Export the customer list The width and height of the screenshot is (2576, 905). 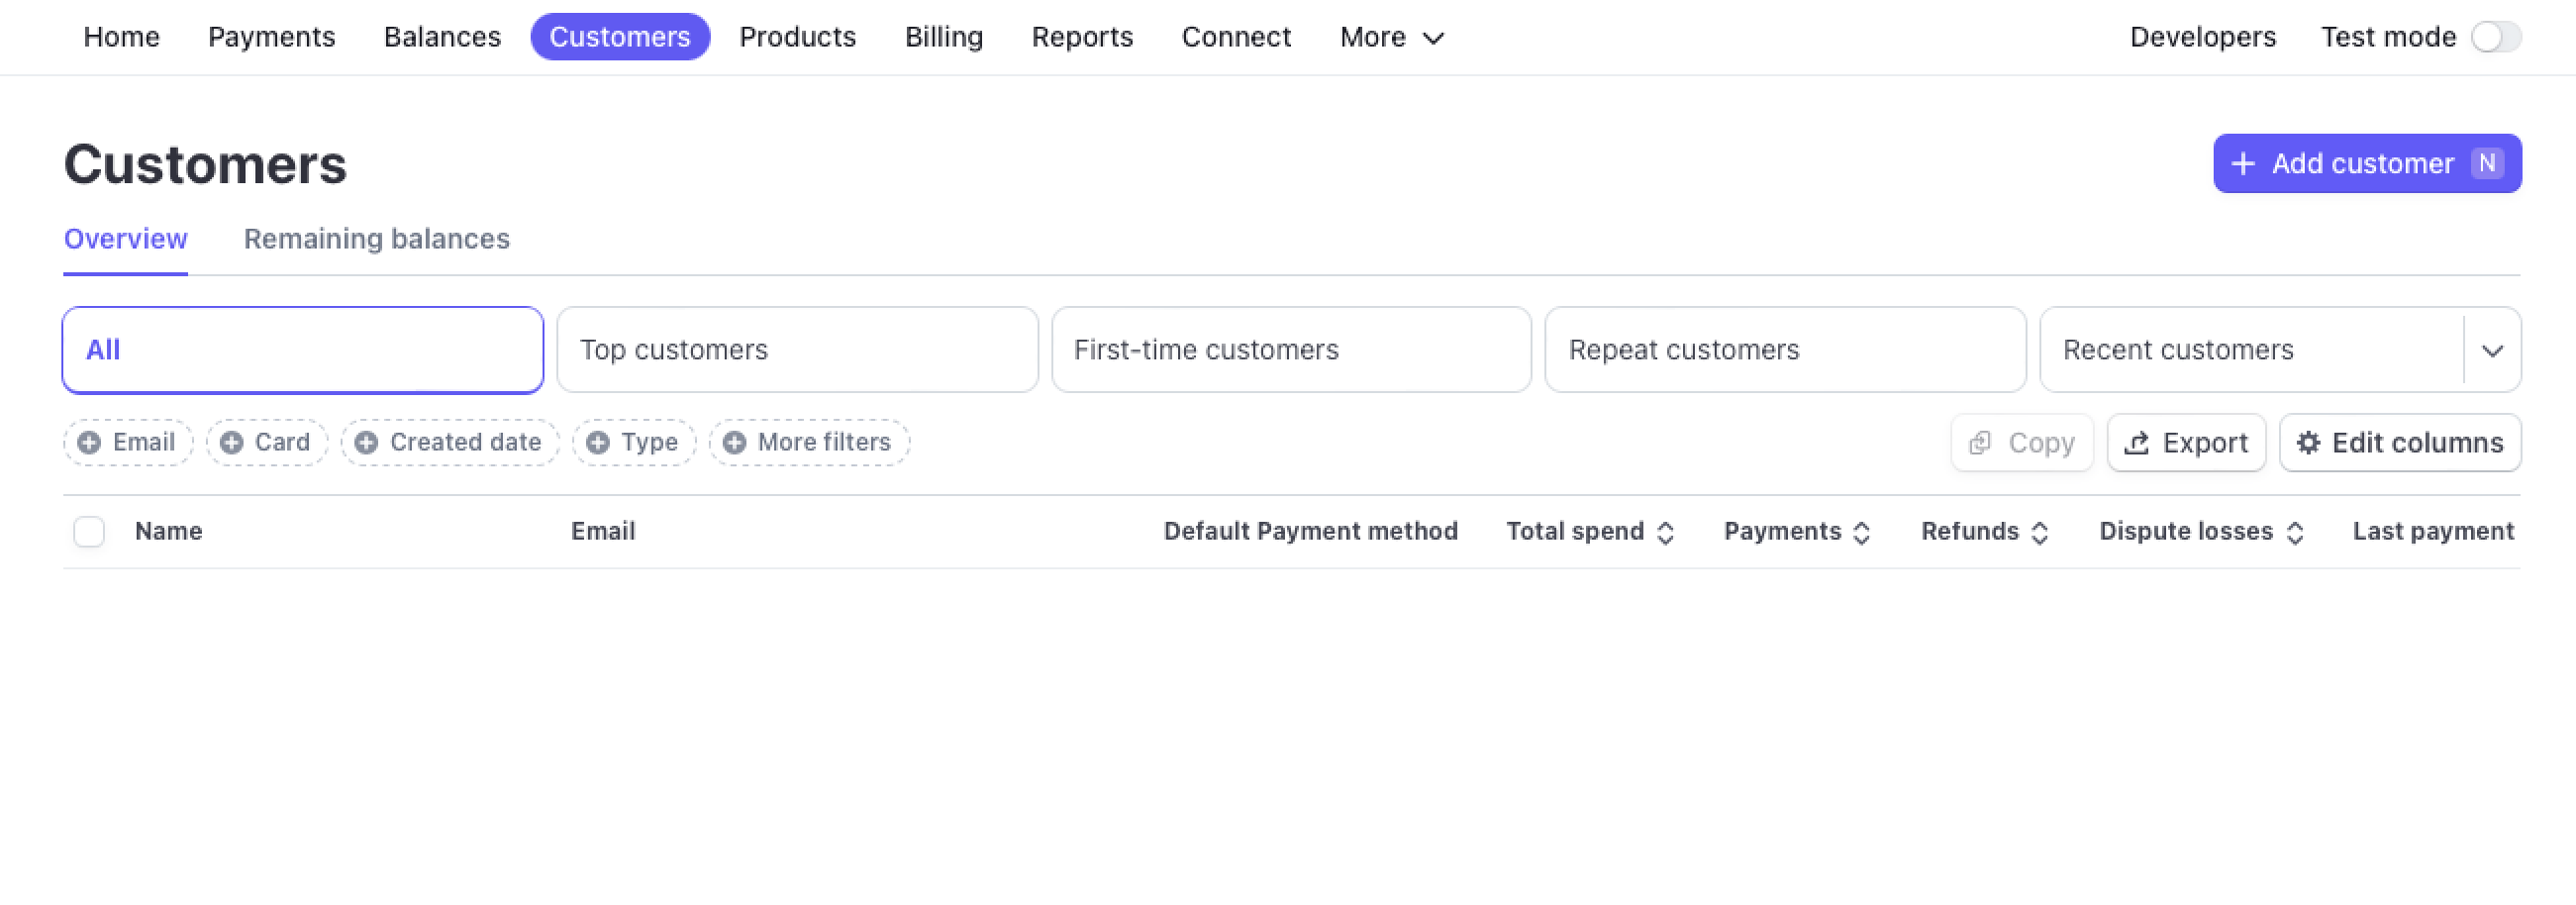pyautogui.click(x=2186, y=442)
